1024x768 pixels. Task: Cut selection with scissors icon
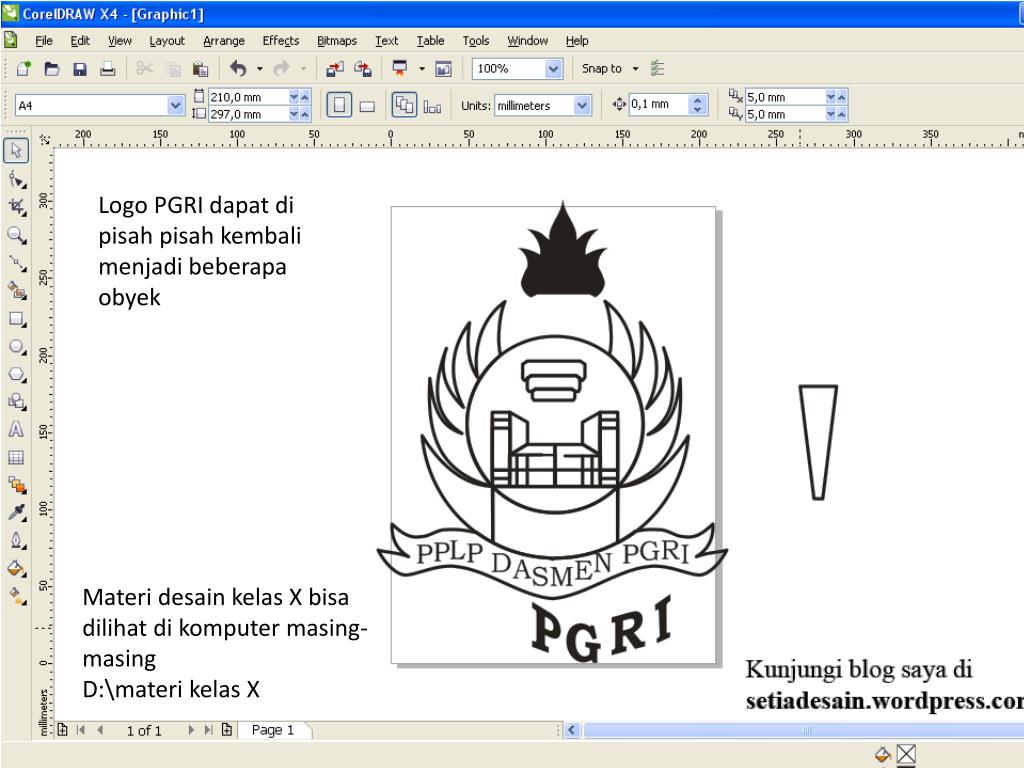[x=144, y=69]
